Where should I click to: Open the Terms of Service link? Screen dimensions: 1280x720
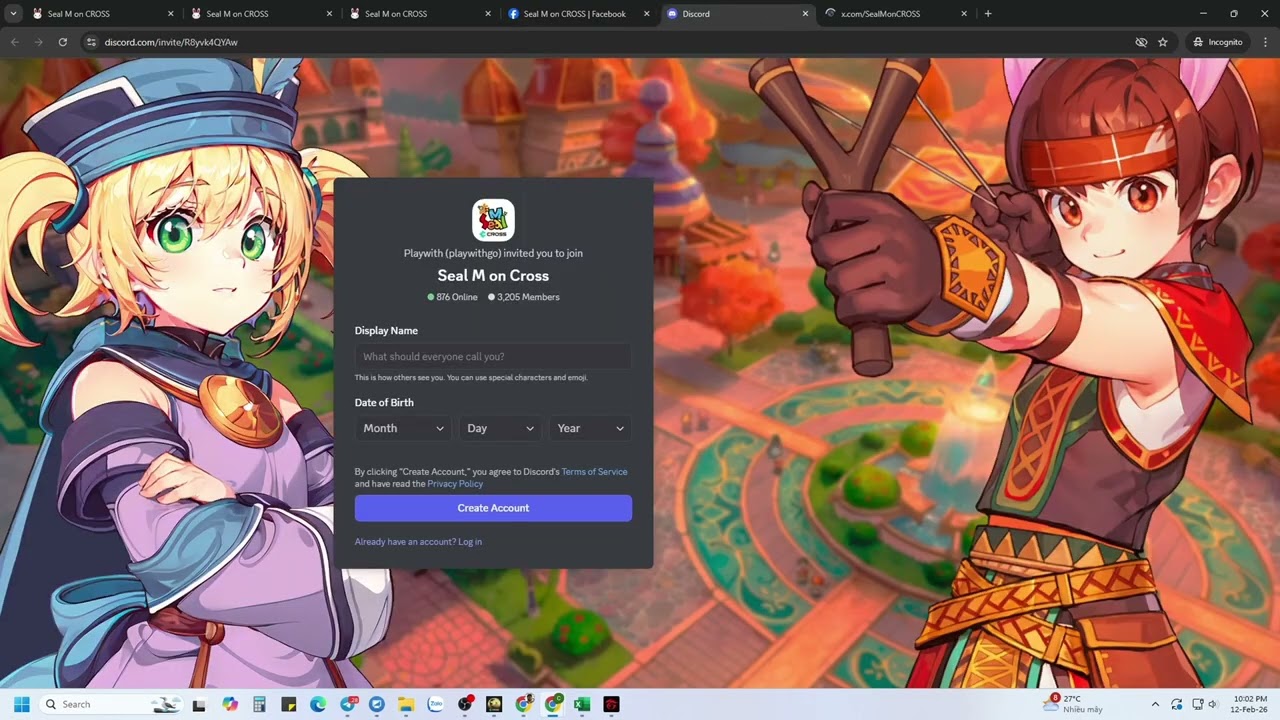pos(594,472)
